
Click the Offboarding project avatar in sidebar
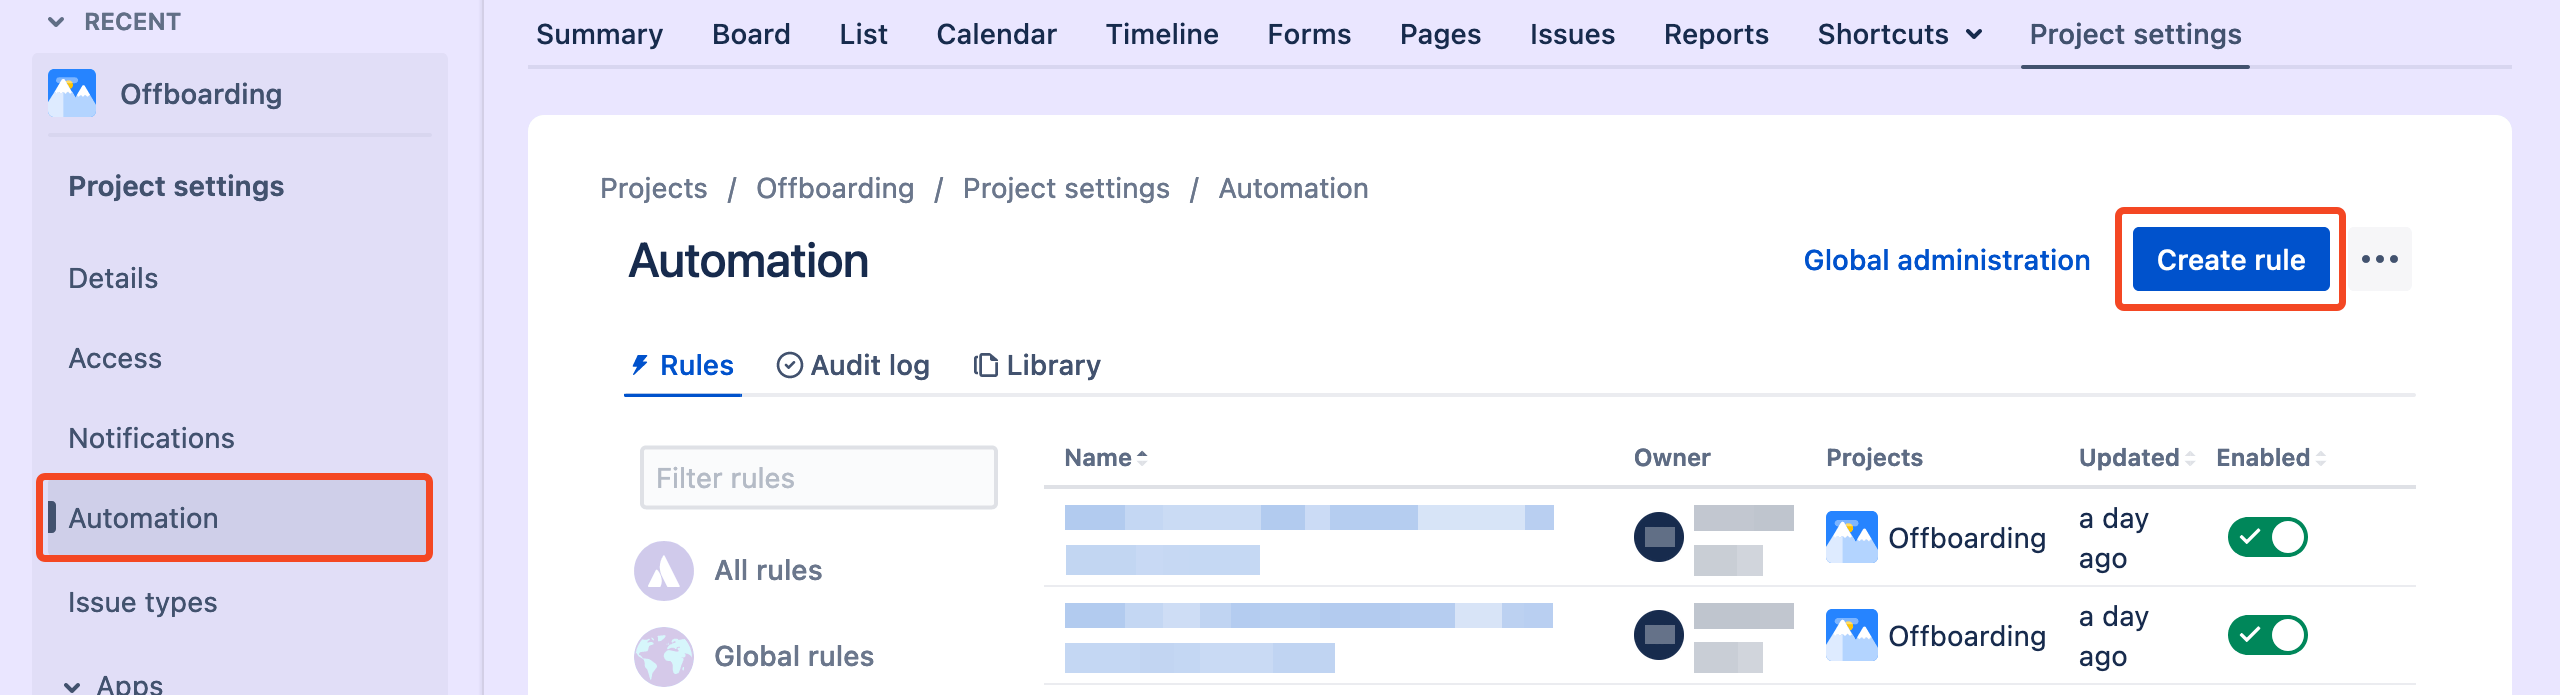(x=72, y=93)
